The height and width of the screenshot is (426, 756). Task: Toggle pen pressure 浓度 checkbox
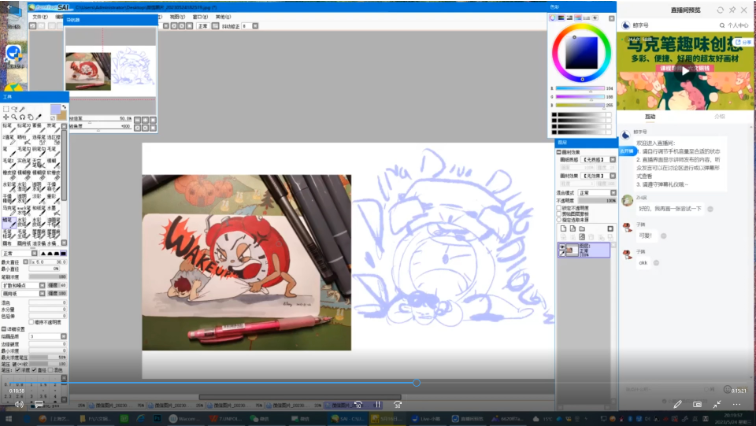click(x=18, y=370)
